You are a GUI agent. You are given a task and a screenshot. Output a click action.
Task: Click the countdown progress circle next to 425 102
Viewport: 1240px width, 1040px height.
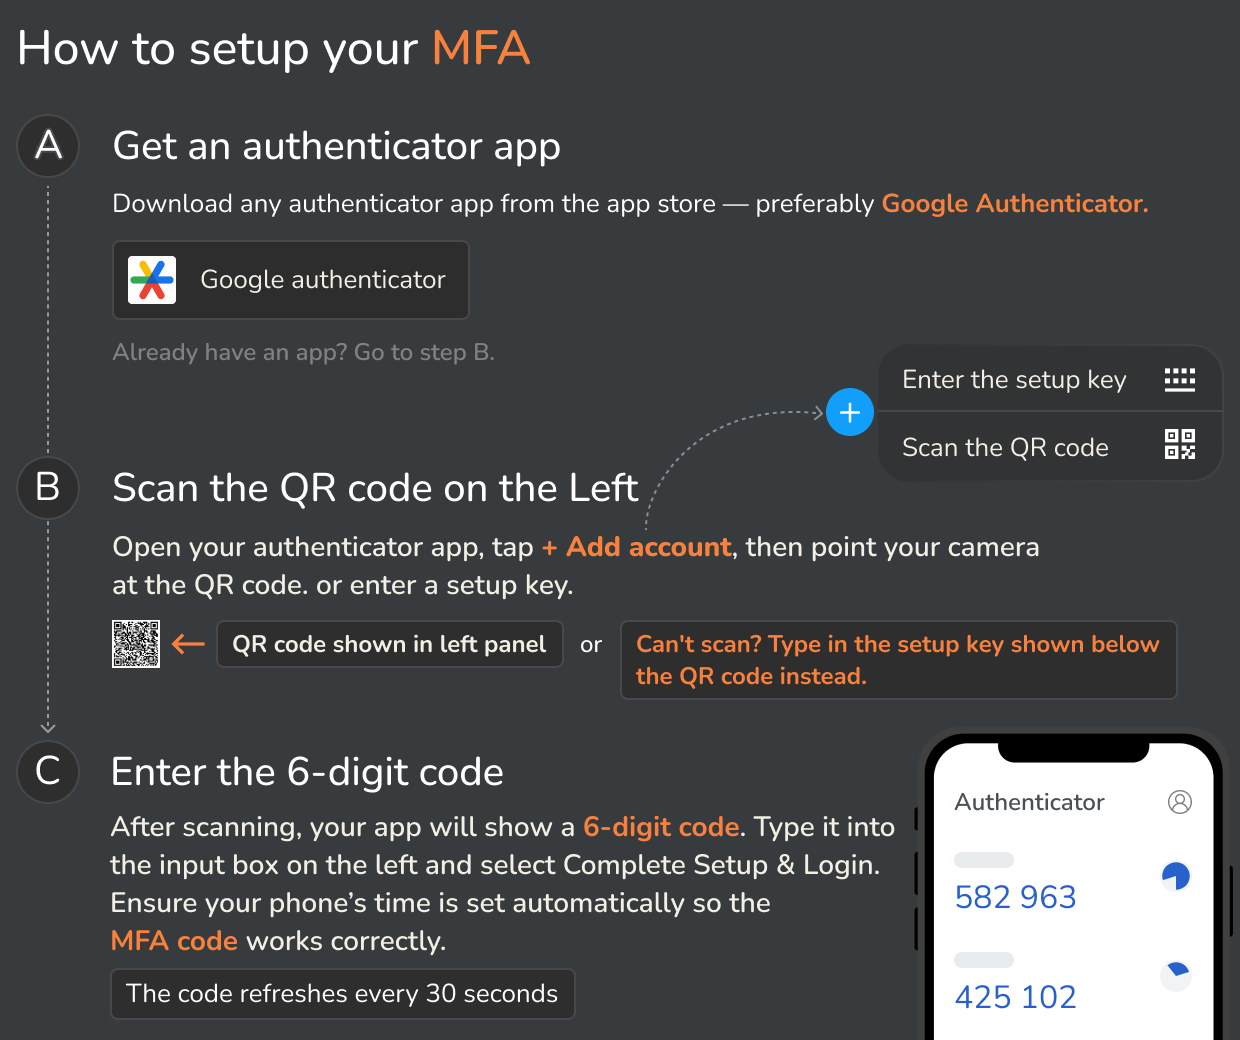pyautogui.click(x=1176, y=975)
